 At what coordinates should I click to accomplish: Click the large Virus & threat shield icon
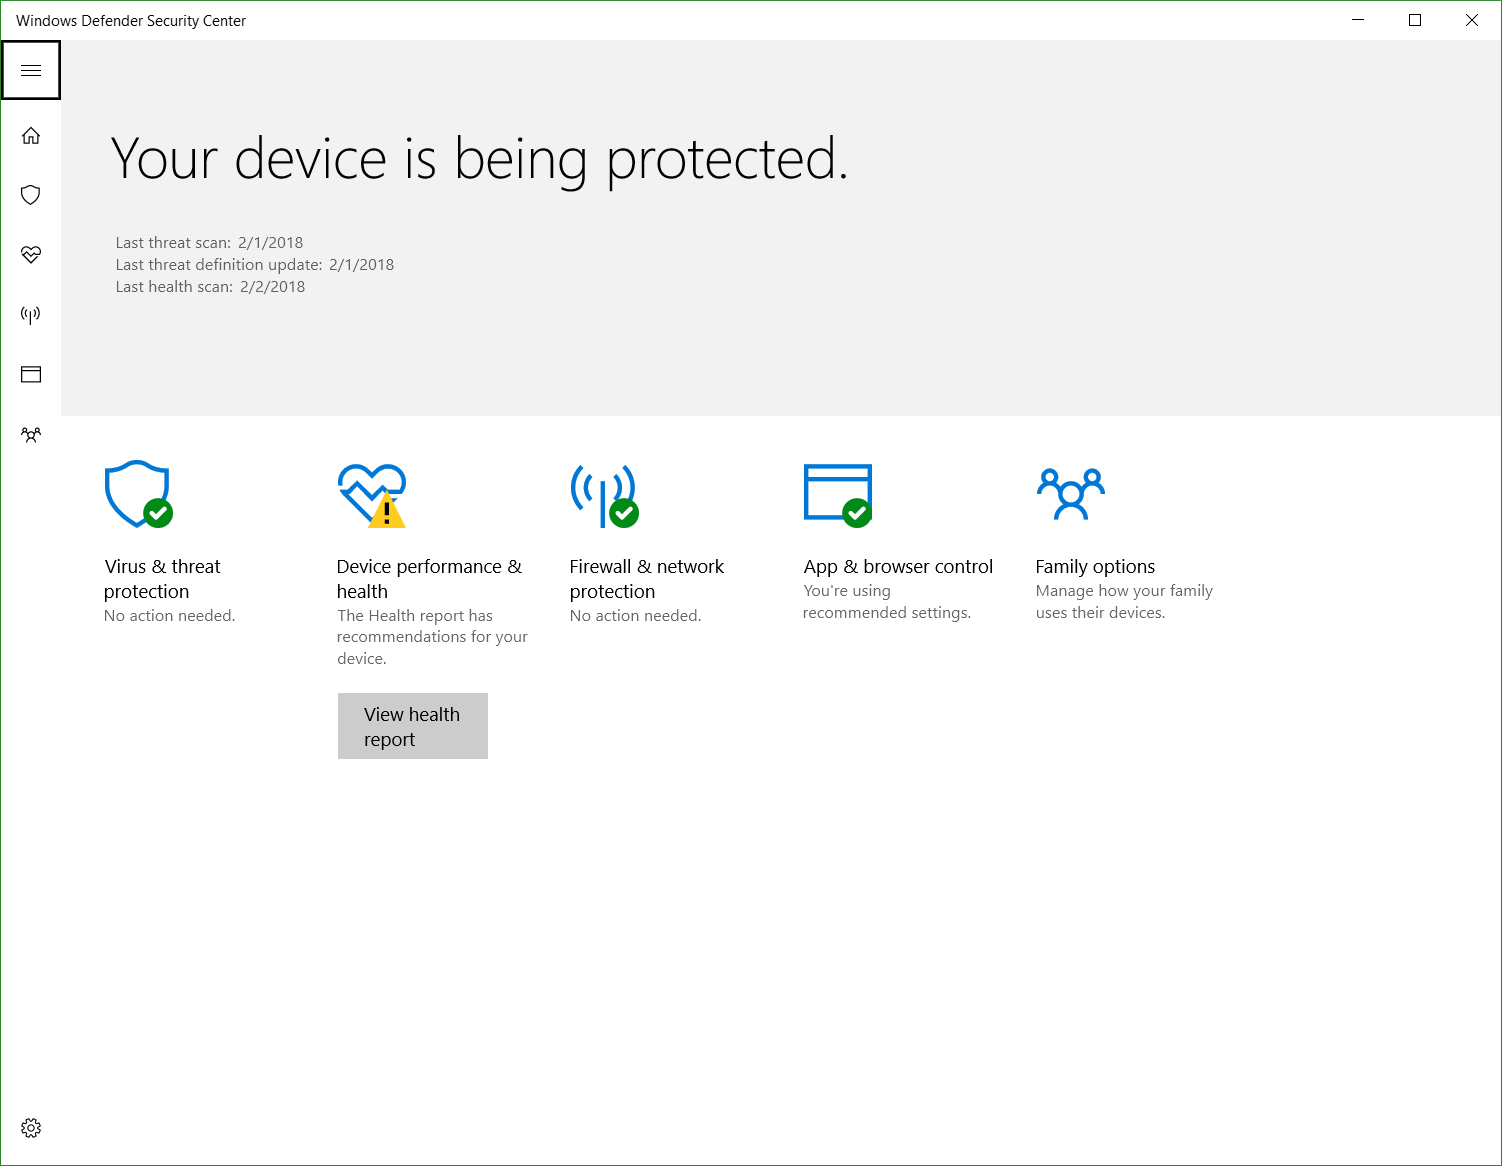pos(138,494)
